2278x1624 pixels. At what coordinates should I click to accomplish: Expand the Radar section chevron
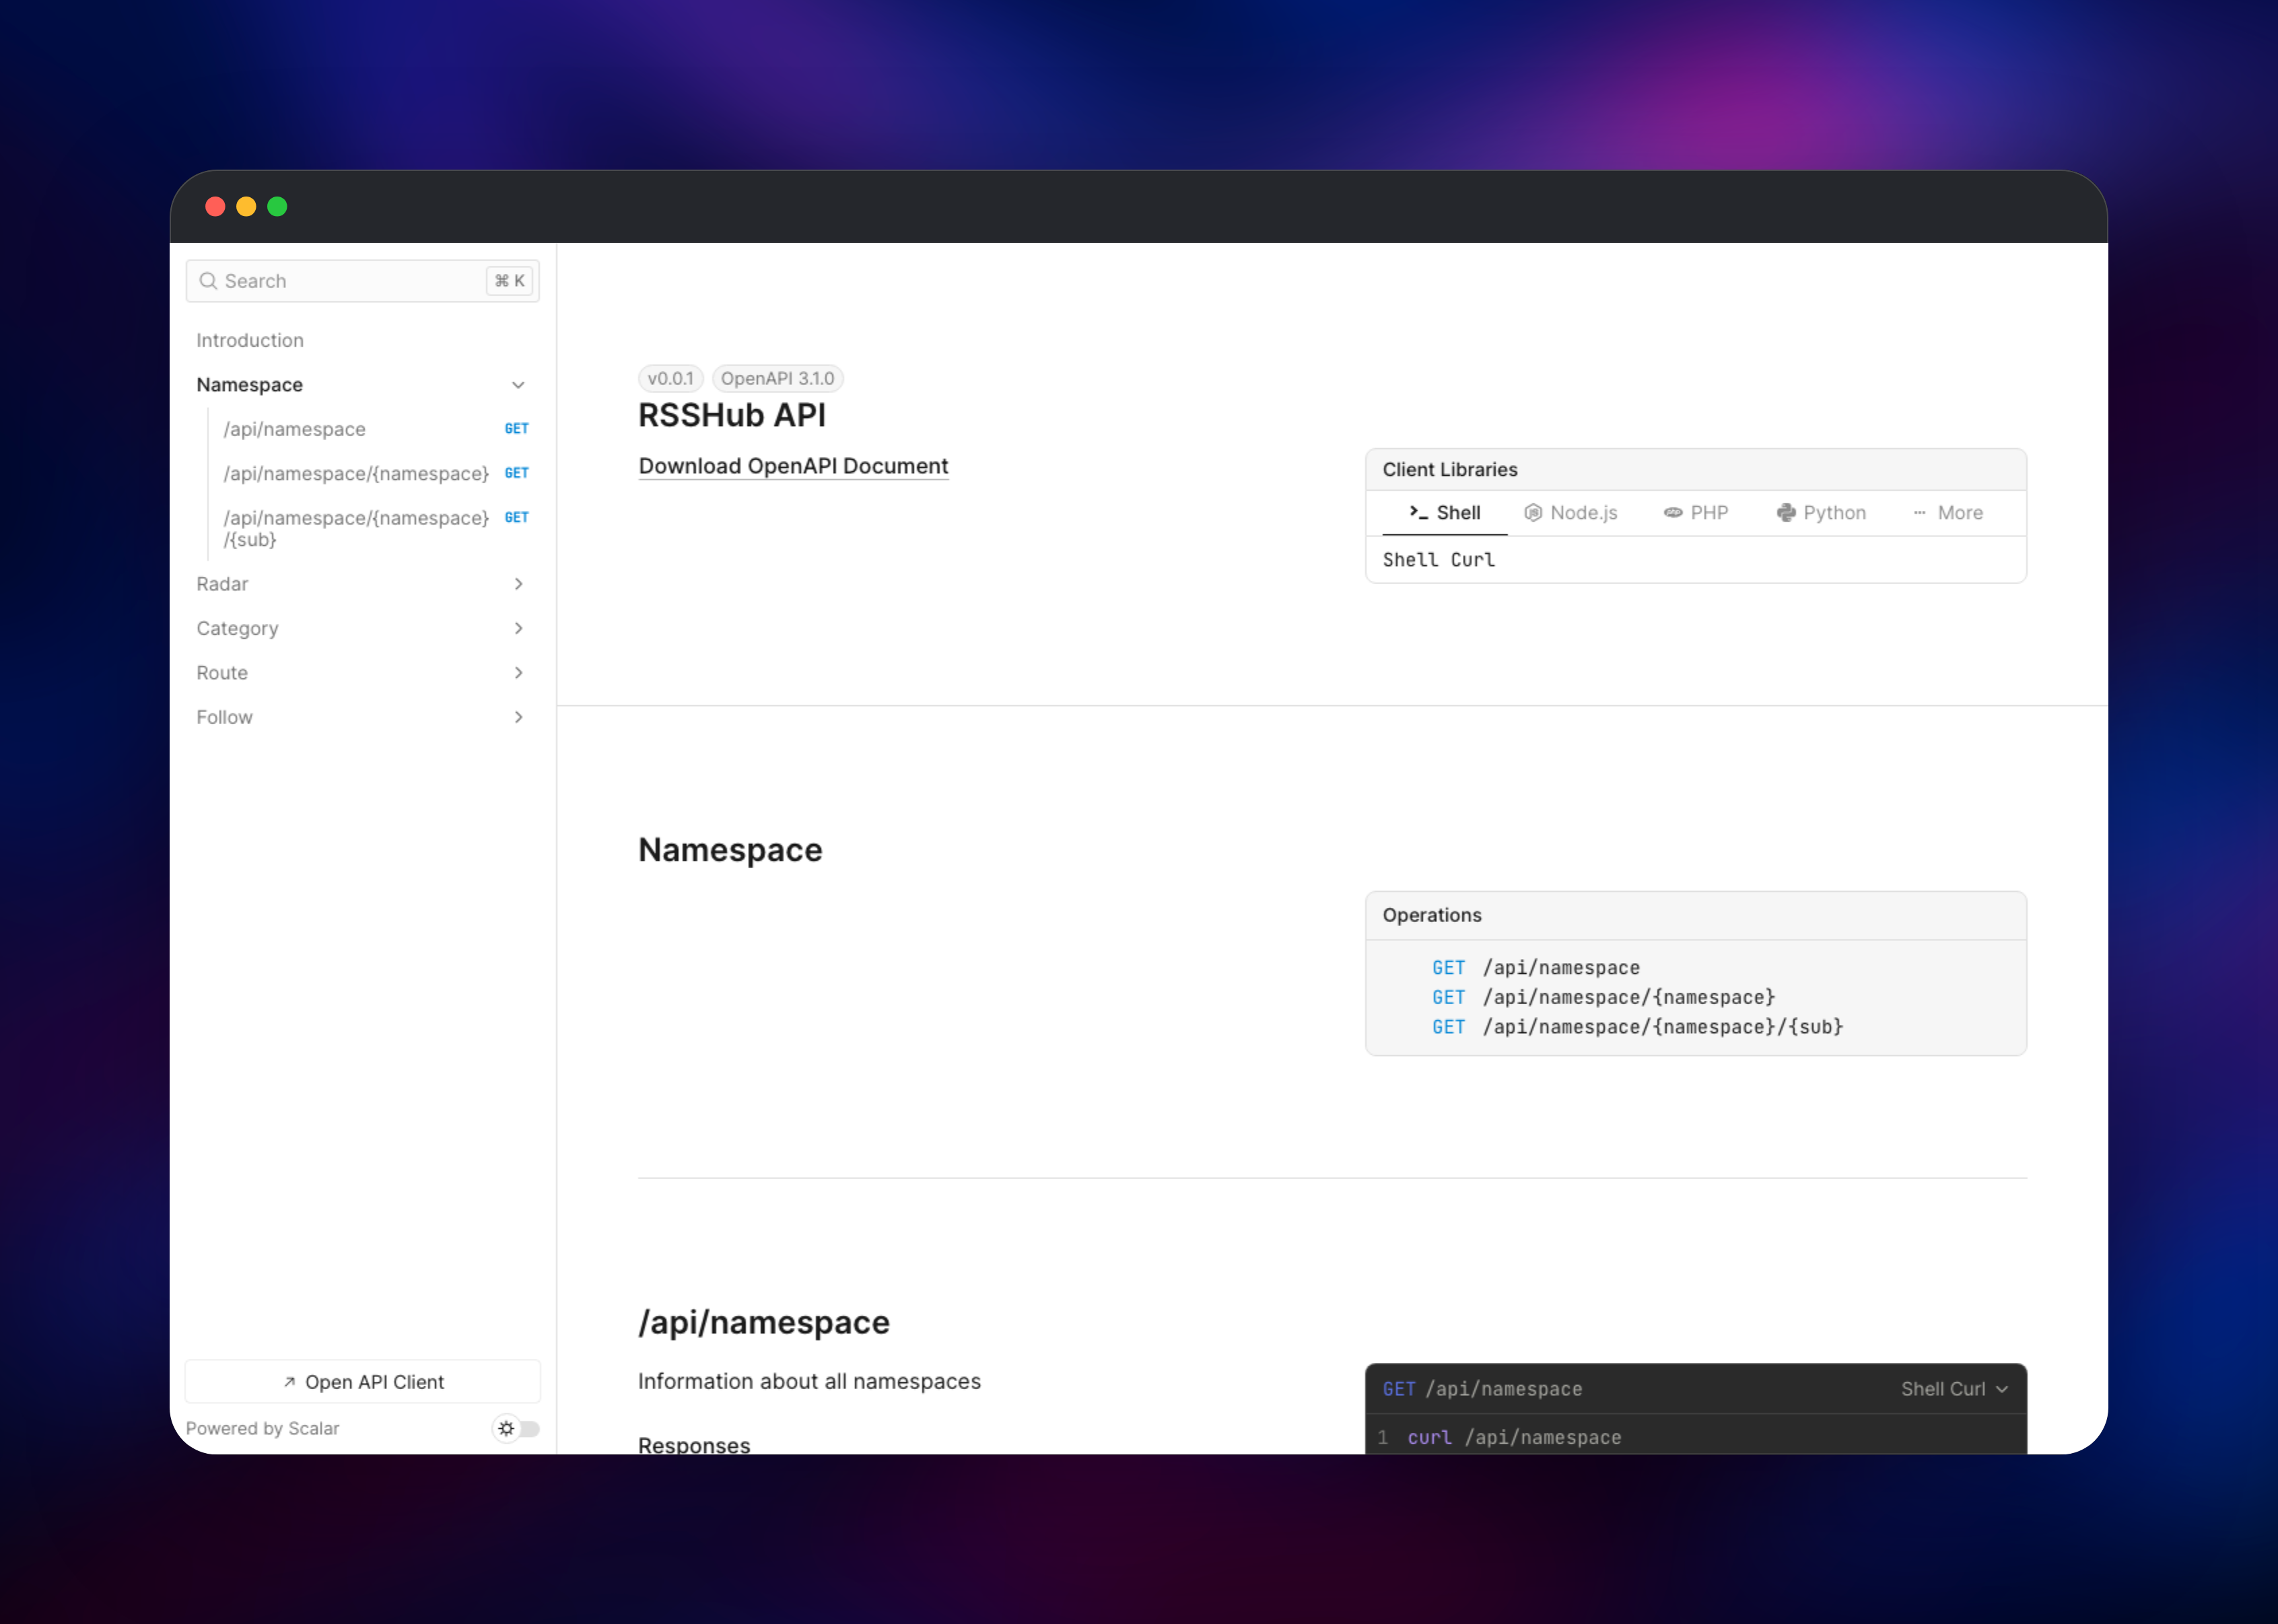tap(518, 584)
